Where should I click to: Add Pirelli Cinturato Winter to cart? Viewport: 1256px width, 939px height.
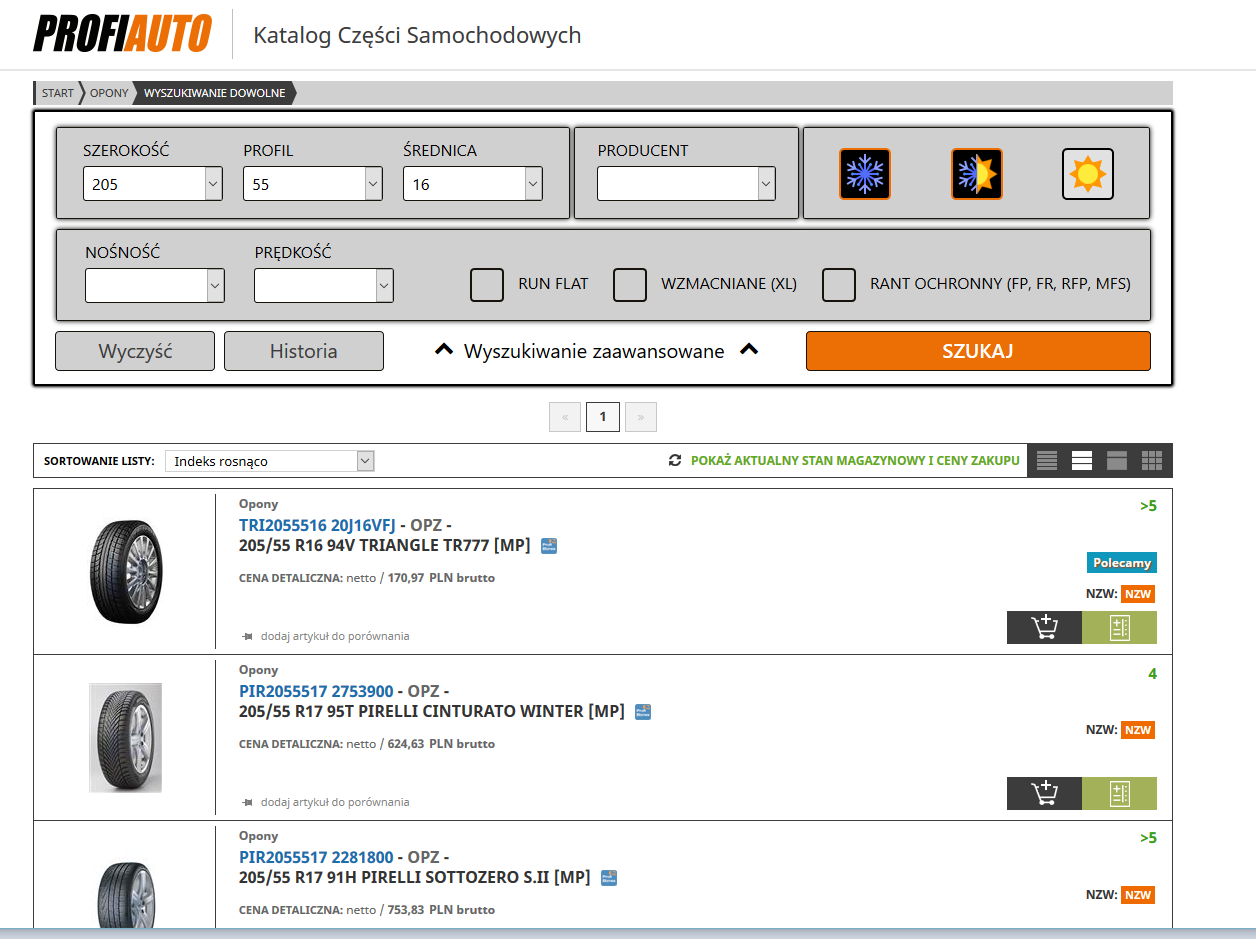tap(1044, 793)
